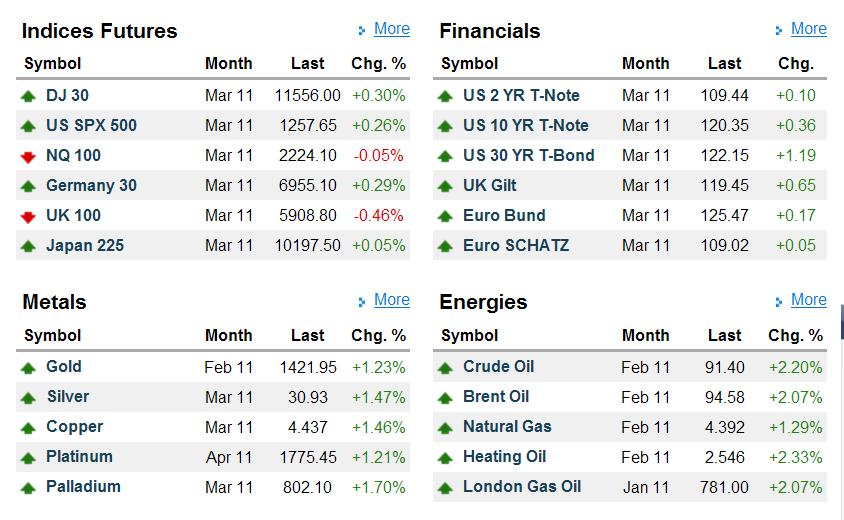Select the Natural Gas symbol
Screen dimensions: 844x520
507,427
